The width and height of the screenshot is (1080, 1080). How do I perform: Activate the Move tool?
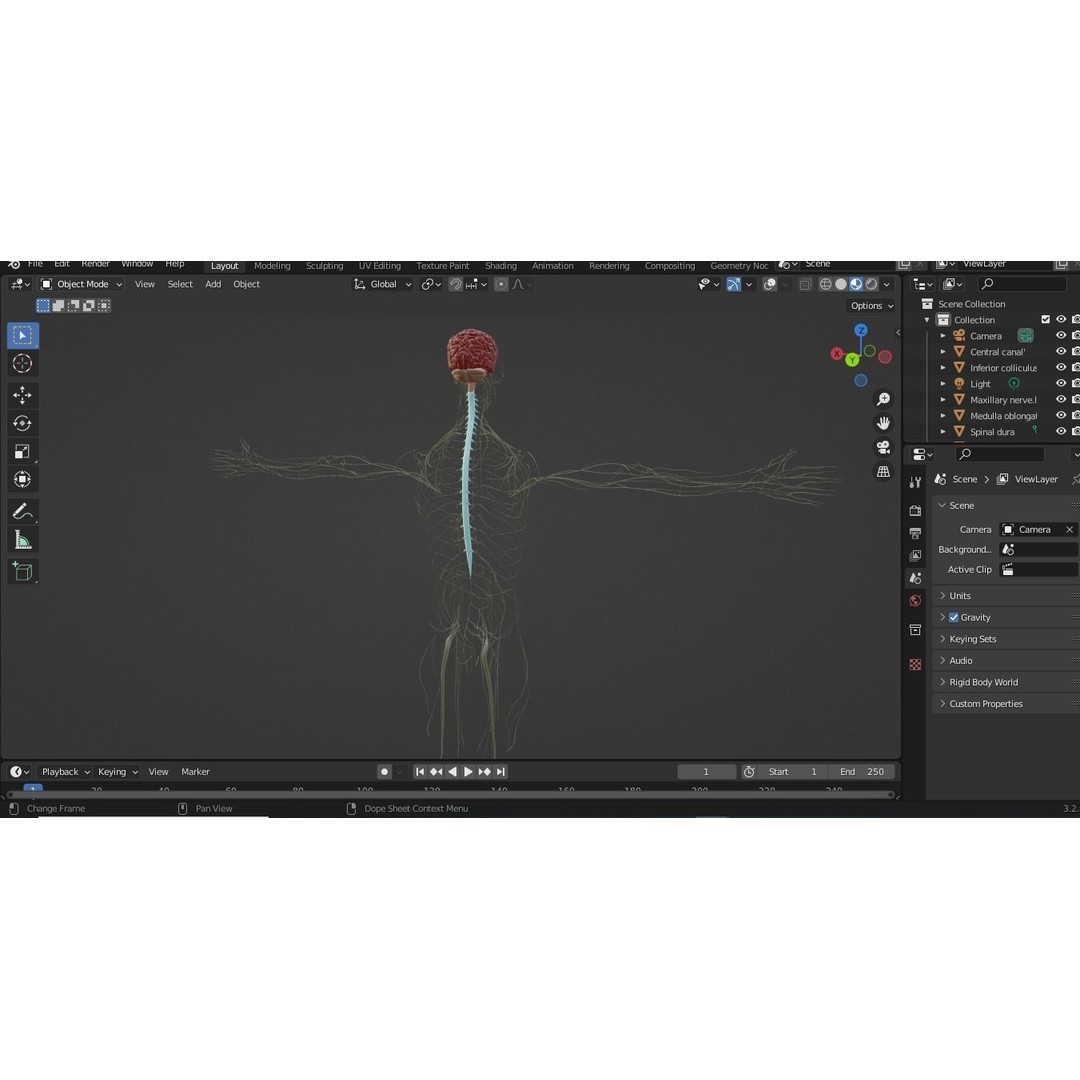click(22, 395)
